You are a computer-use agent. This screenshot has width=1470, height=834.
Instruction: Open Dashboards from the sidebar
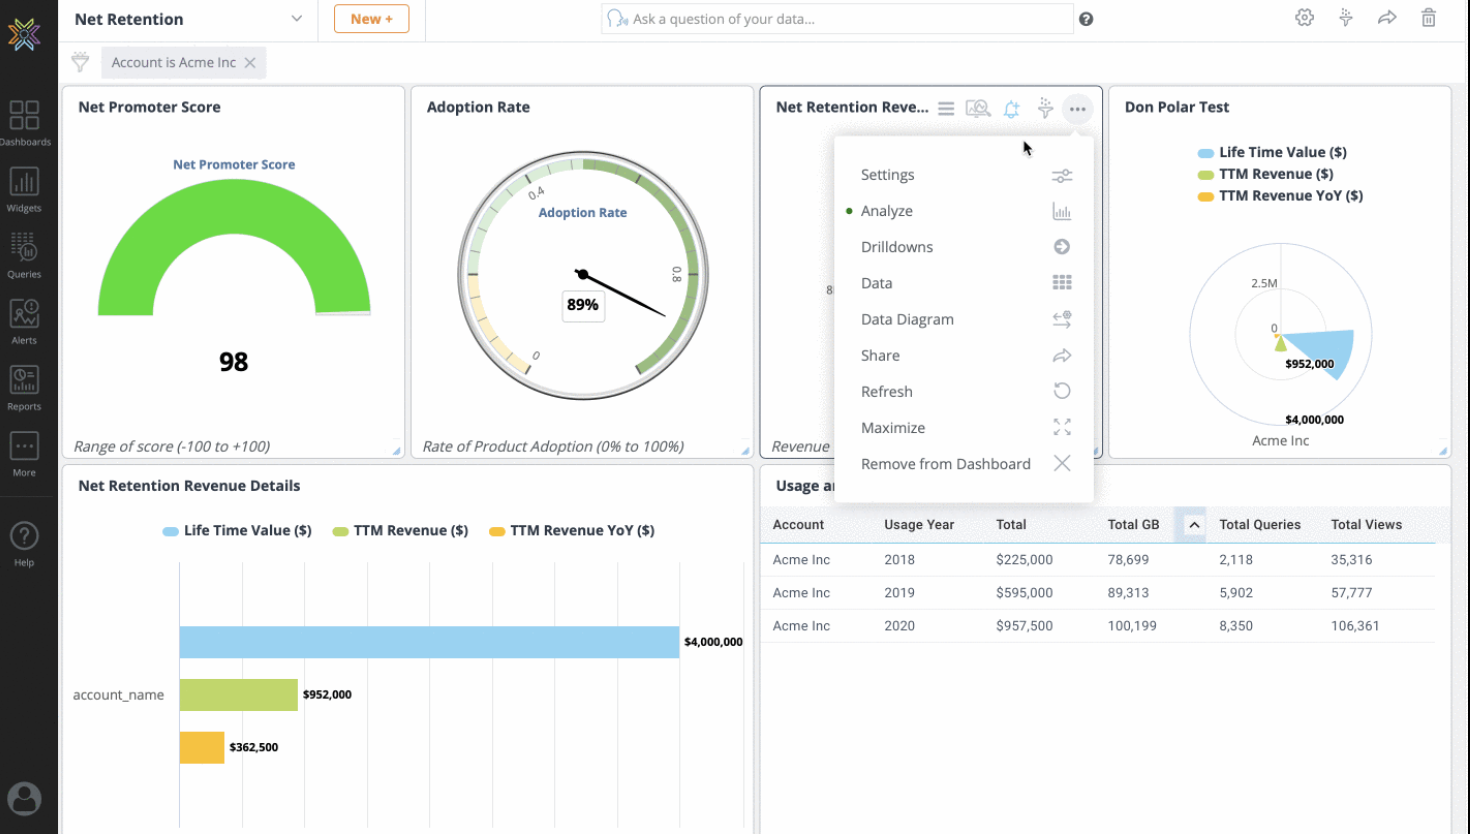pyautogui.click(x=25, y=123)
